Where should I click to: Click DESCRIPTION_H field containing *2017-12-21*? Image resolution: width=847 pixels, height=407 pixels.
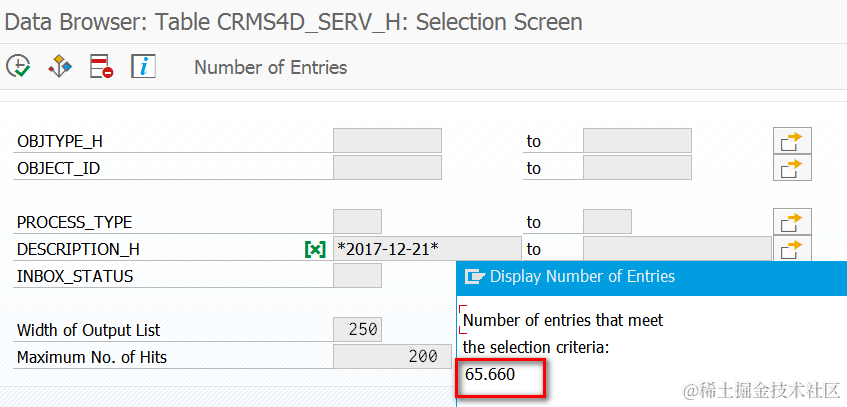pos(427,249)
